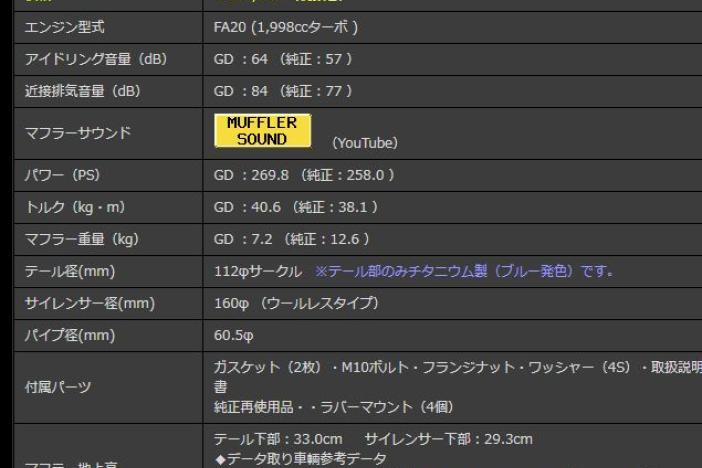Select the マフラーサウンド row label
The width and height of the screenshot is (702, 468).
pos(77,132)
